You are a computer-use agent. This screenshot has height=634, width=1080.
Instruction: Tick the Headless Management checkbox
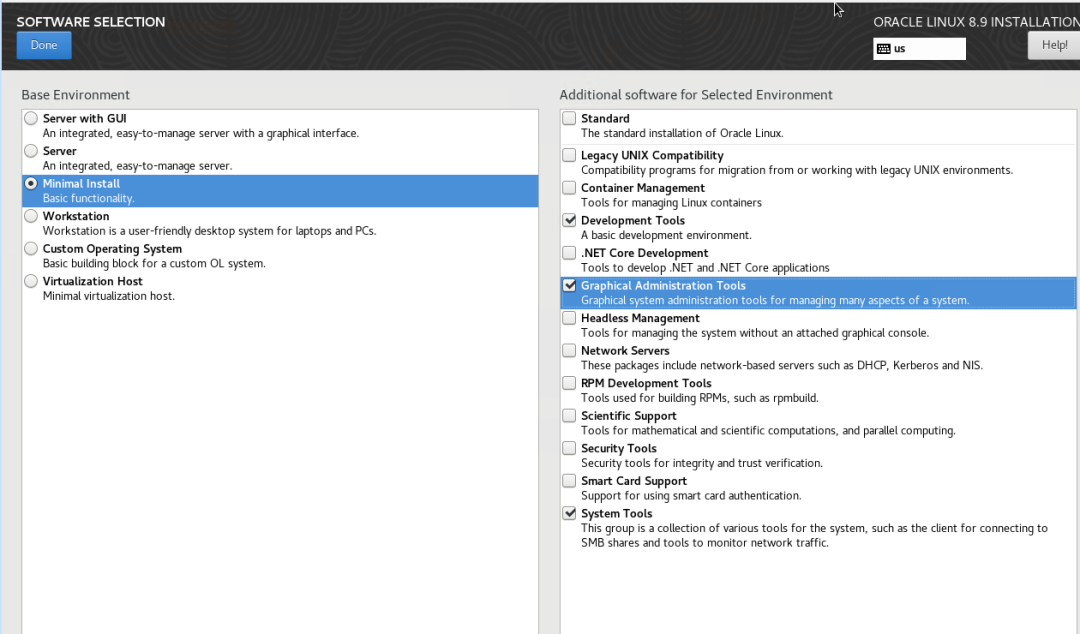pyautogui.click(x=569, y=318)
